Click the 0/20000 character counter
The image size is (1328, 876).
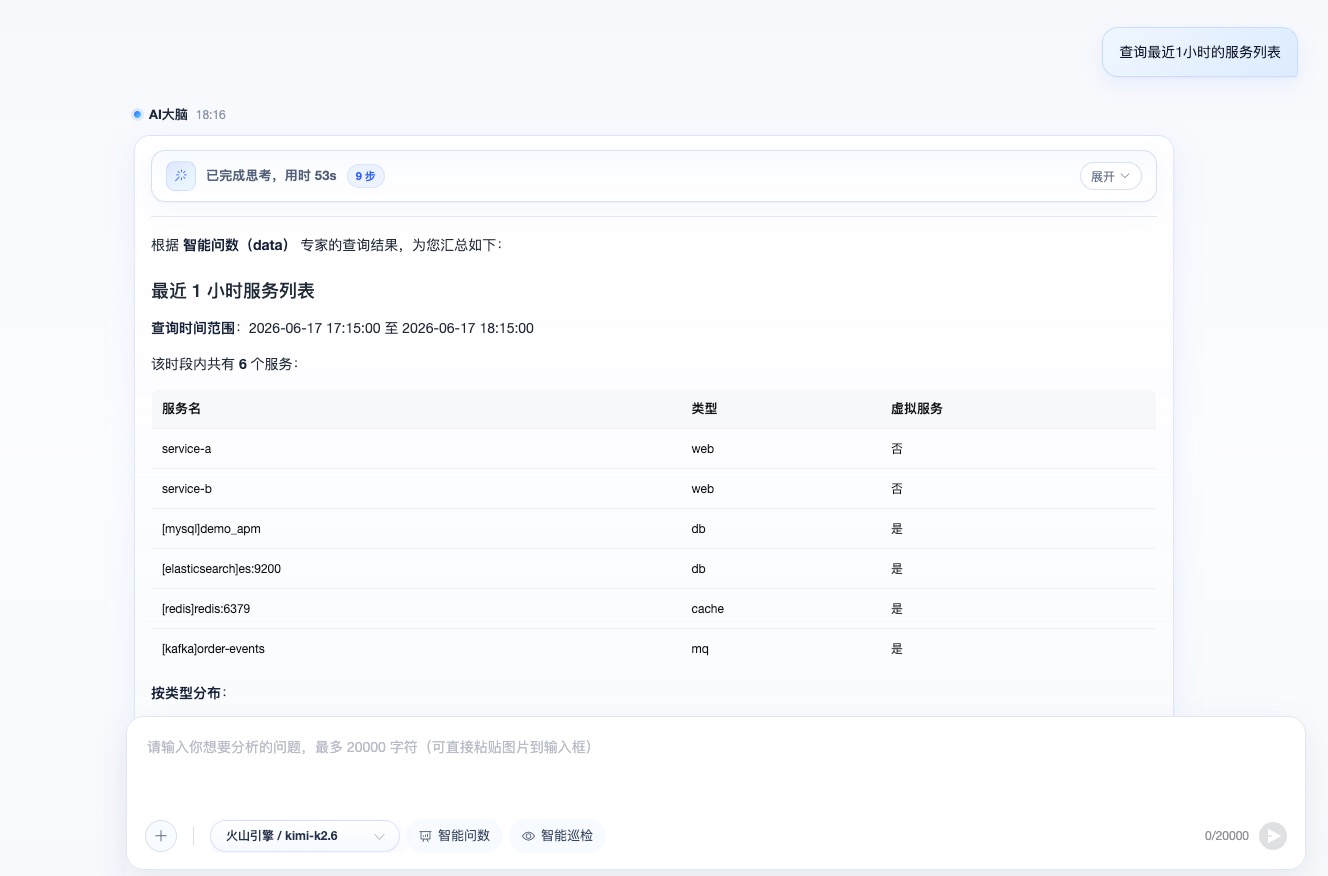point(1227,836)
